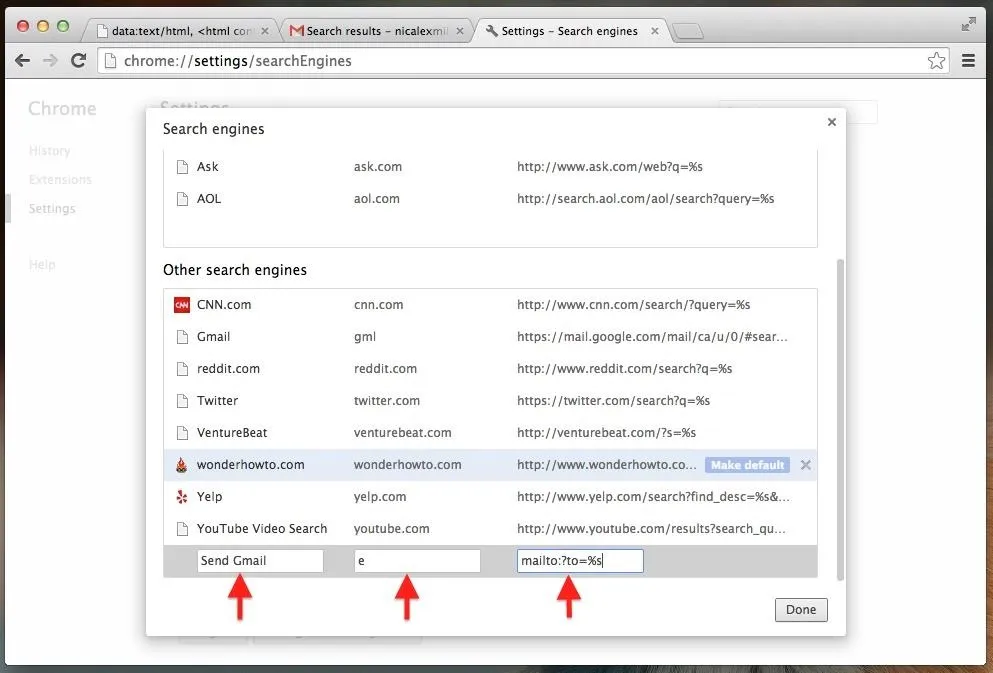Open a new tab with the new-tab button
This screenshot has height=673, width=993.
[x=688, y=31]
